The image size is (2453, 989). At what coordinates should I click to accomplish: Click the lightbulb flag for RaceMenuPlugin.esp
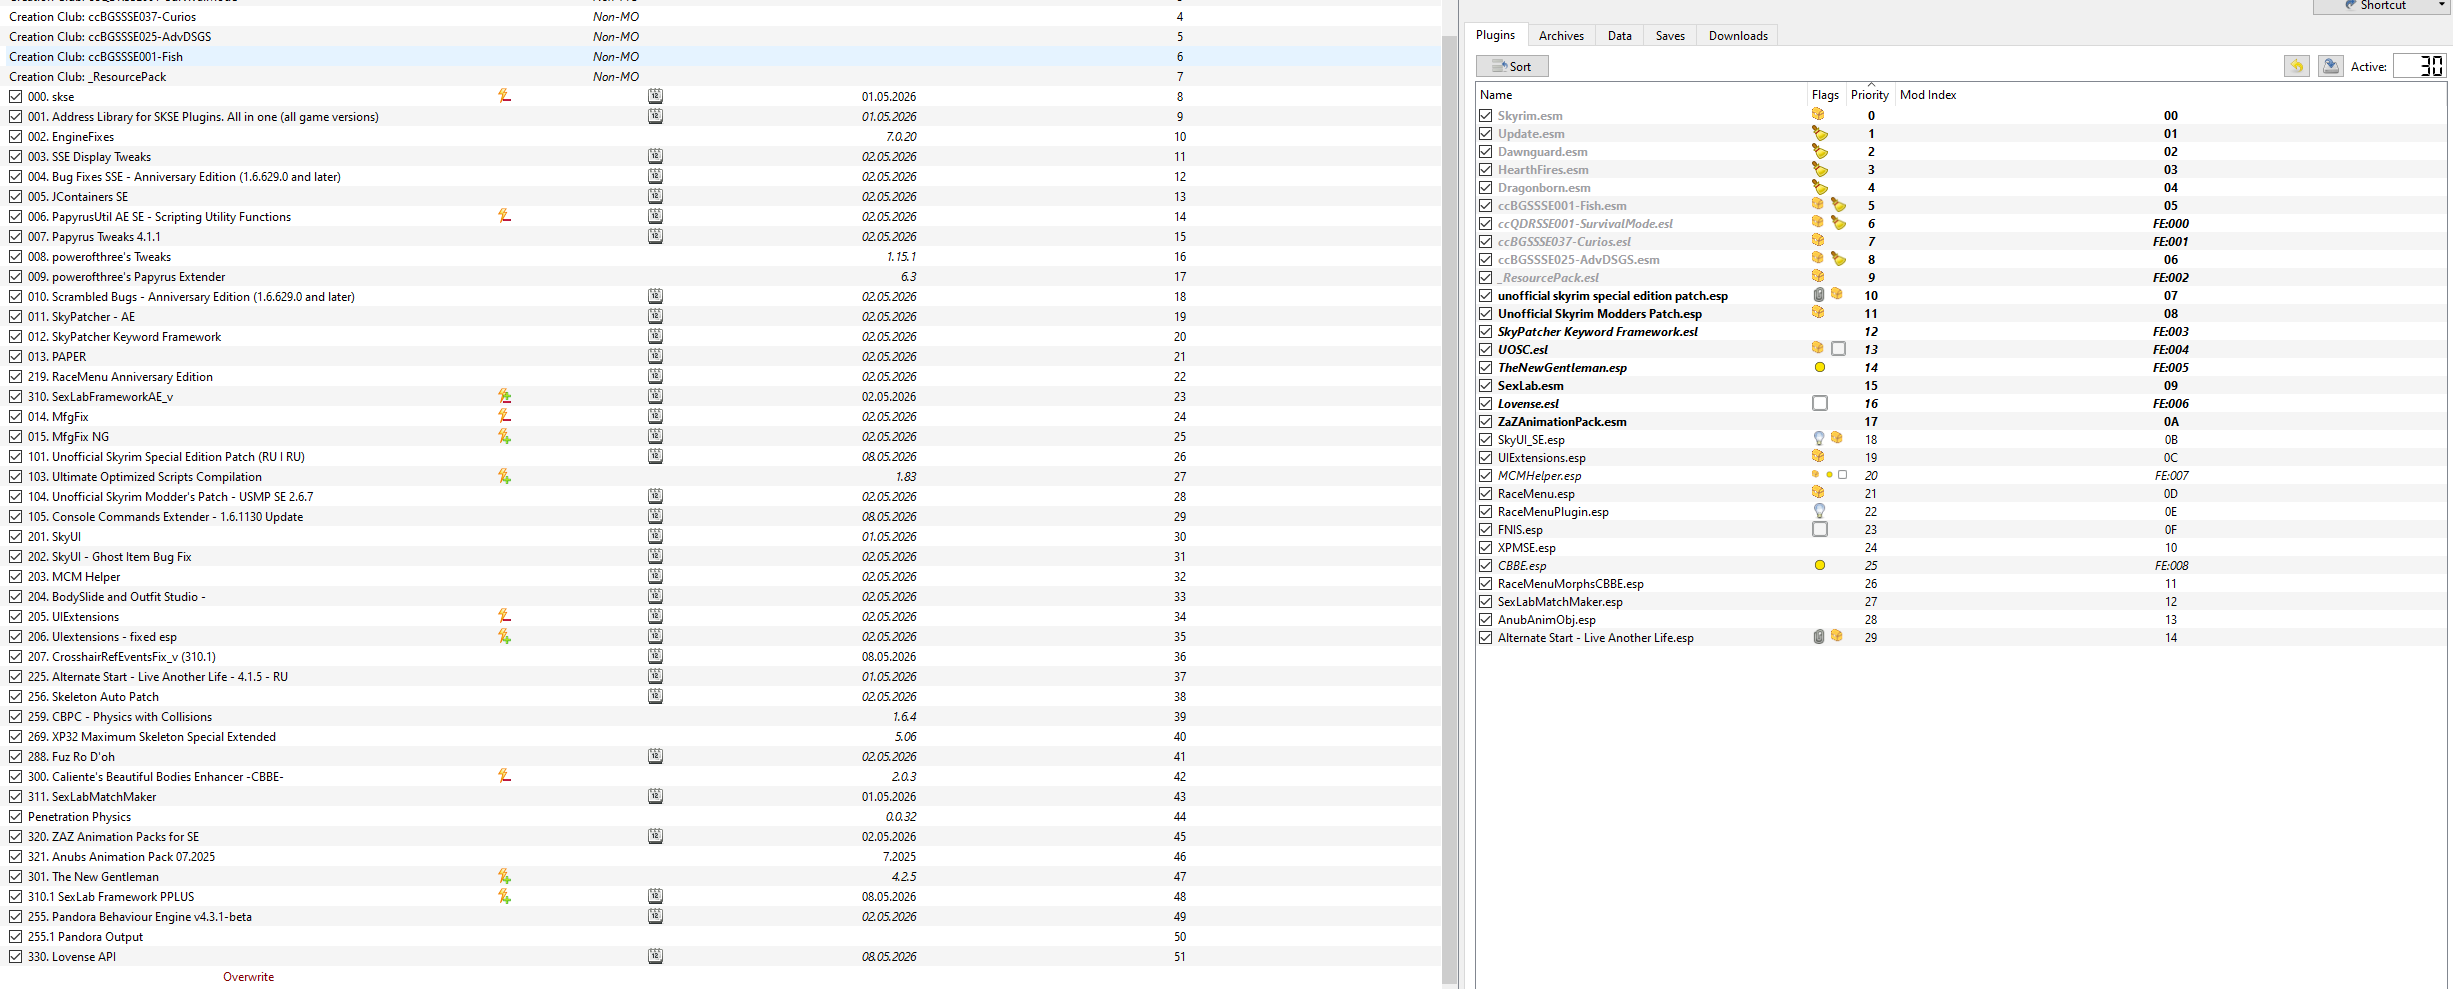(x=1819, y=511)
